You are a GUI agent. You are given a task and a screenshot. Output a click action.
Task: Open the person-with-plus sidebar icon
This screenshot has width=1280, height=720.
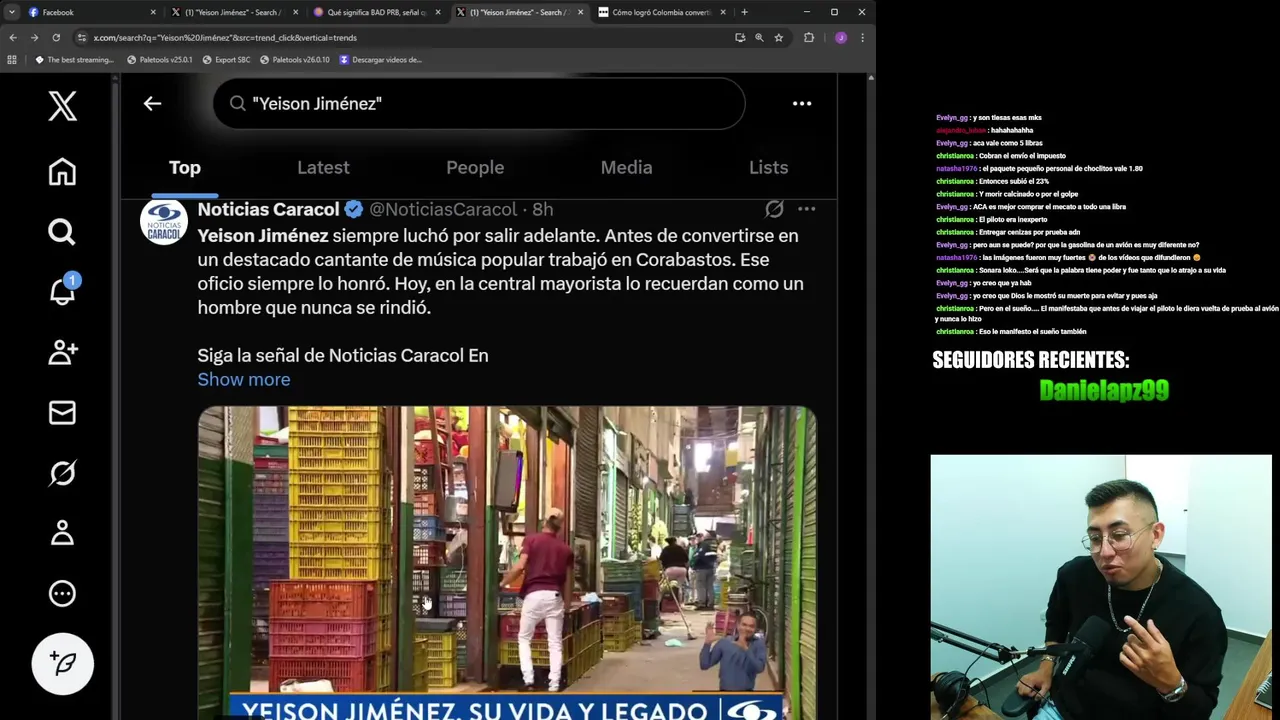tap(62, 352)
